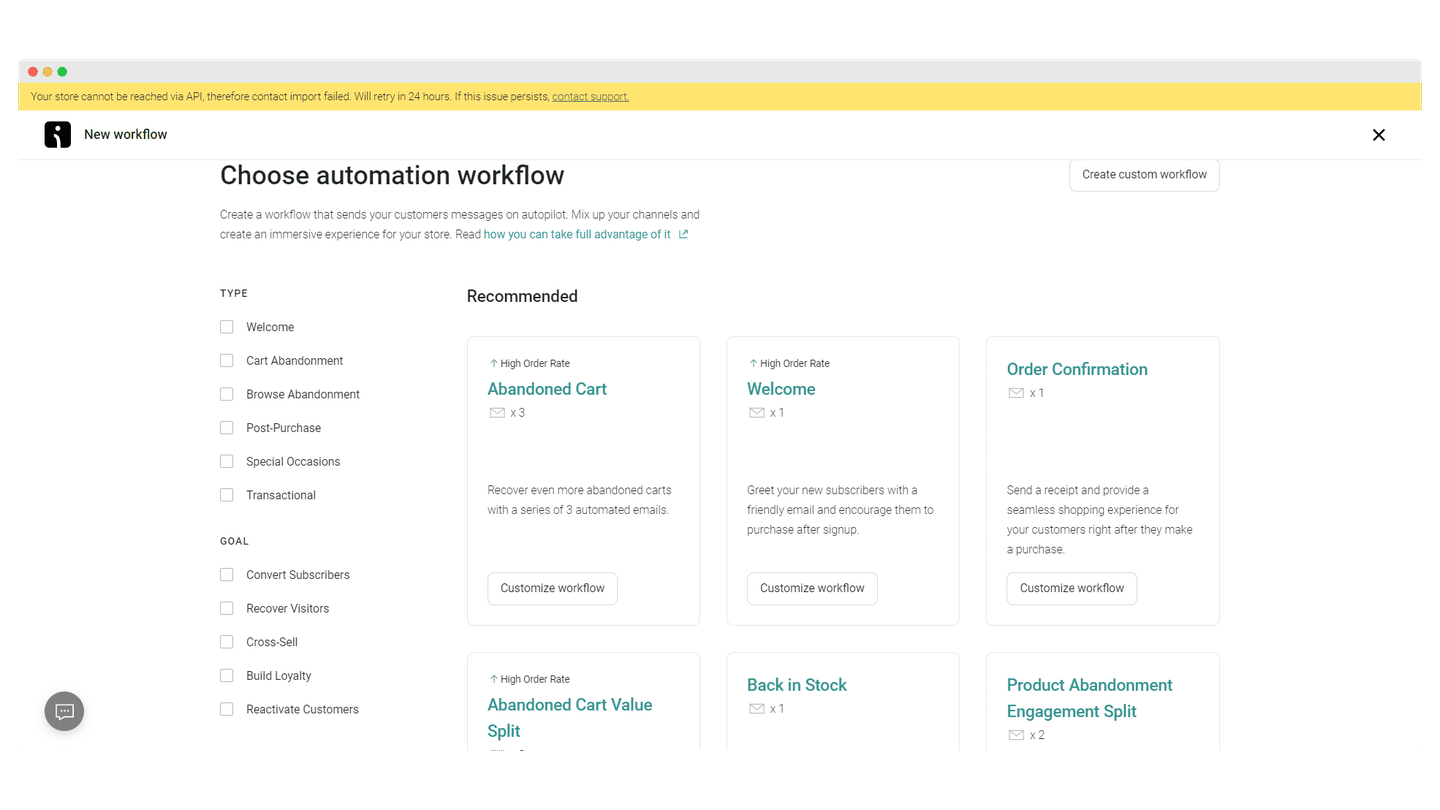The height and width of the screenshot is (810, 1440).
Task: Open the contact support link in banner
Action: point(590,97)
